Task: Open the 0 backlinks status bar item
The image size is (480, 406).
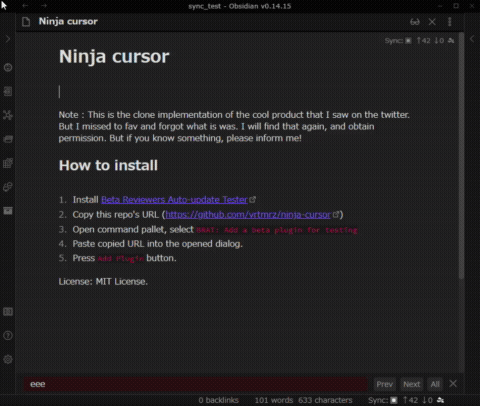Action: pos(219,400)
